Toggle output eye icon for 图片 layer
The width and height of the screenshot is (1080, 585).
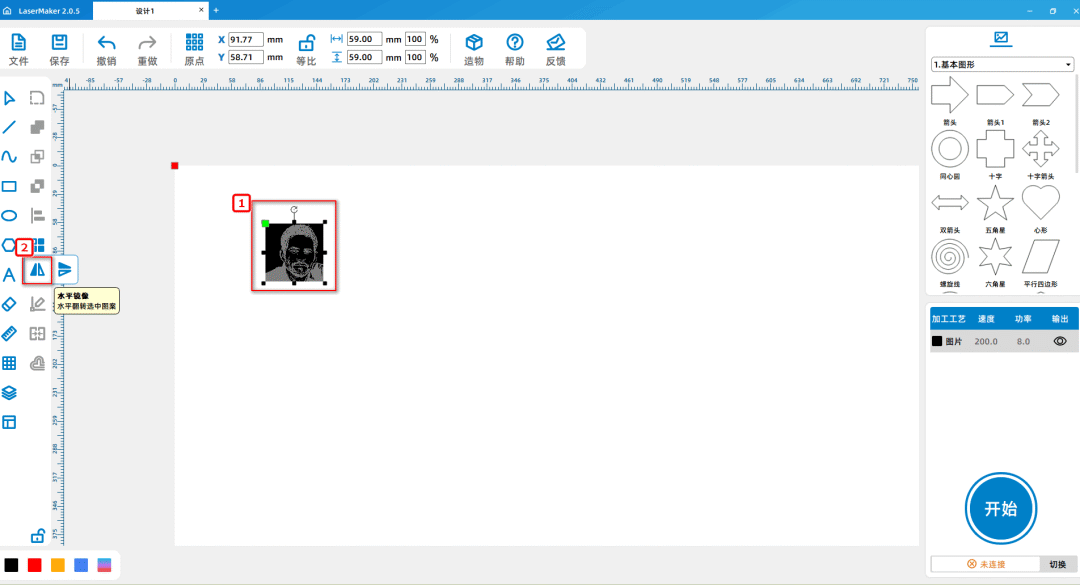pyautogui.click(x=1060, y=341)
